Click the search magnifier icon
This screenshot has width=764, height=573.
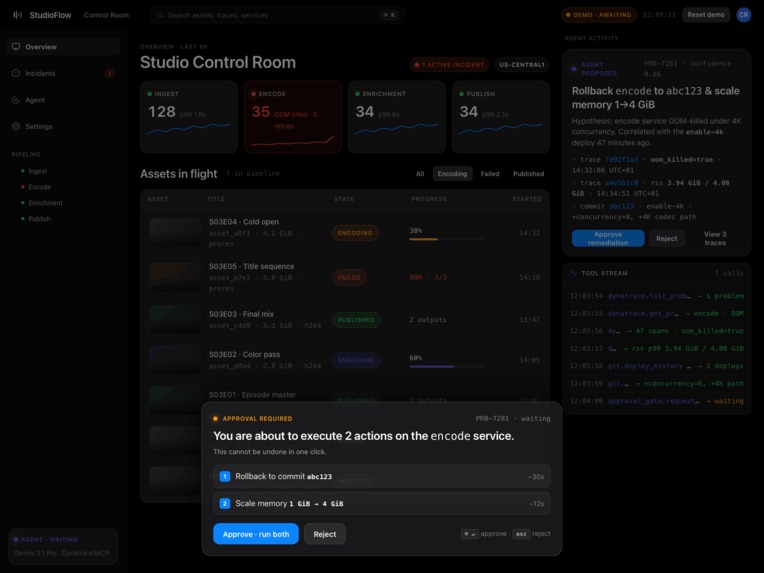[x=160, y=15]
